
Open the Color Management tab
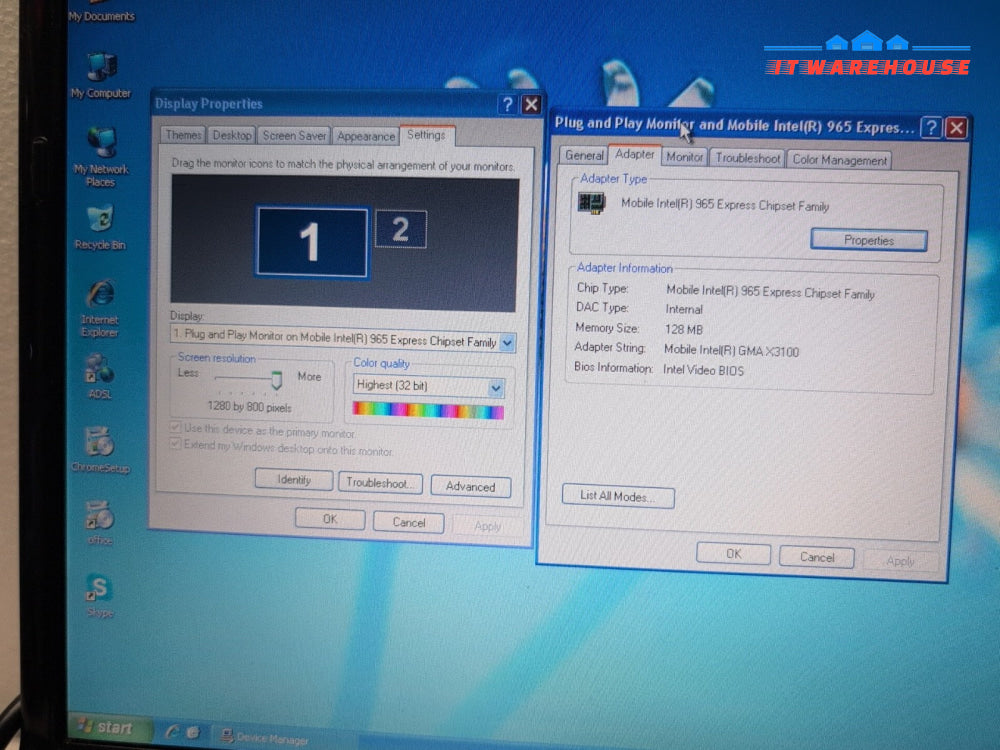[839, 160]
